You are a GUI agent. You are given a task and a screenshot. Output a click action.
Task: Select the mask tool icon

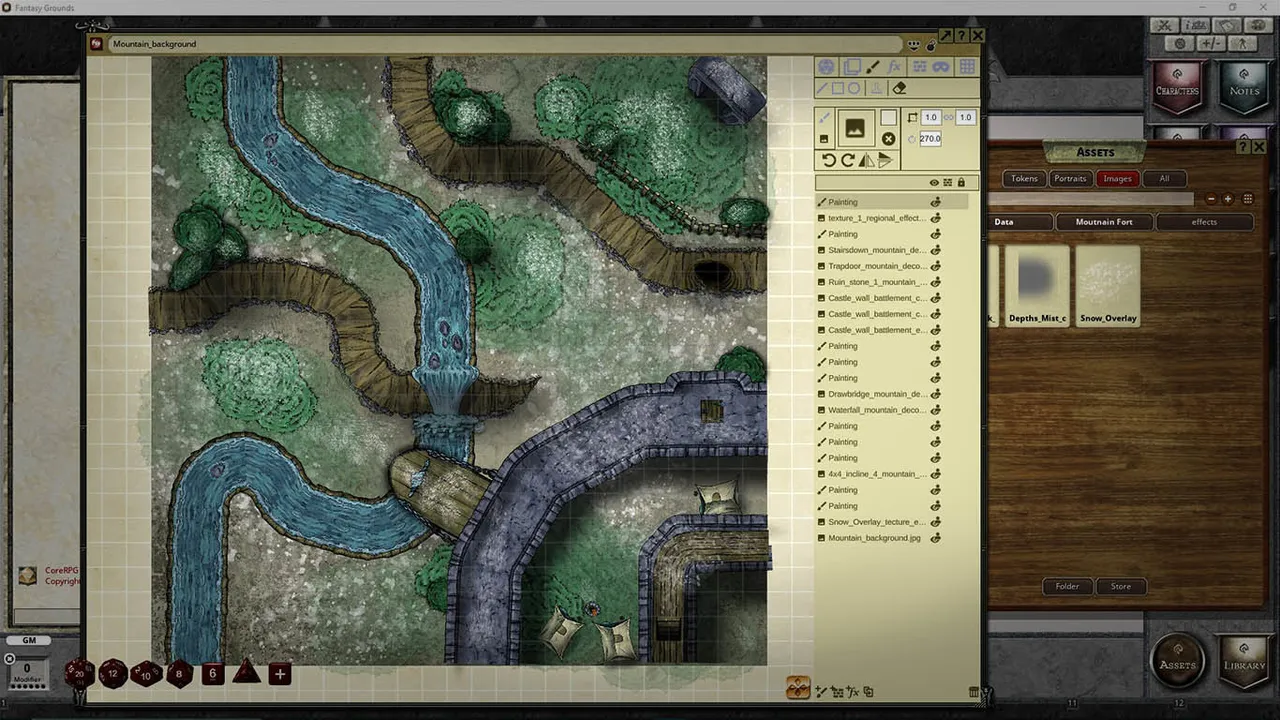point(941,67)
